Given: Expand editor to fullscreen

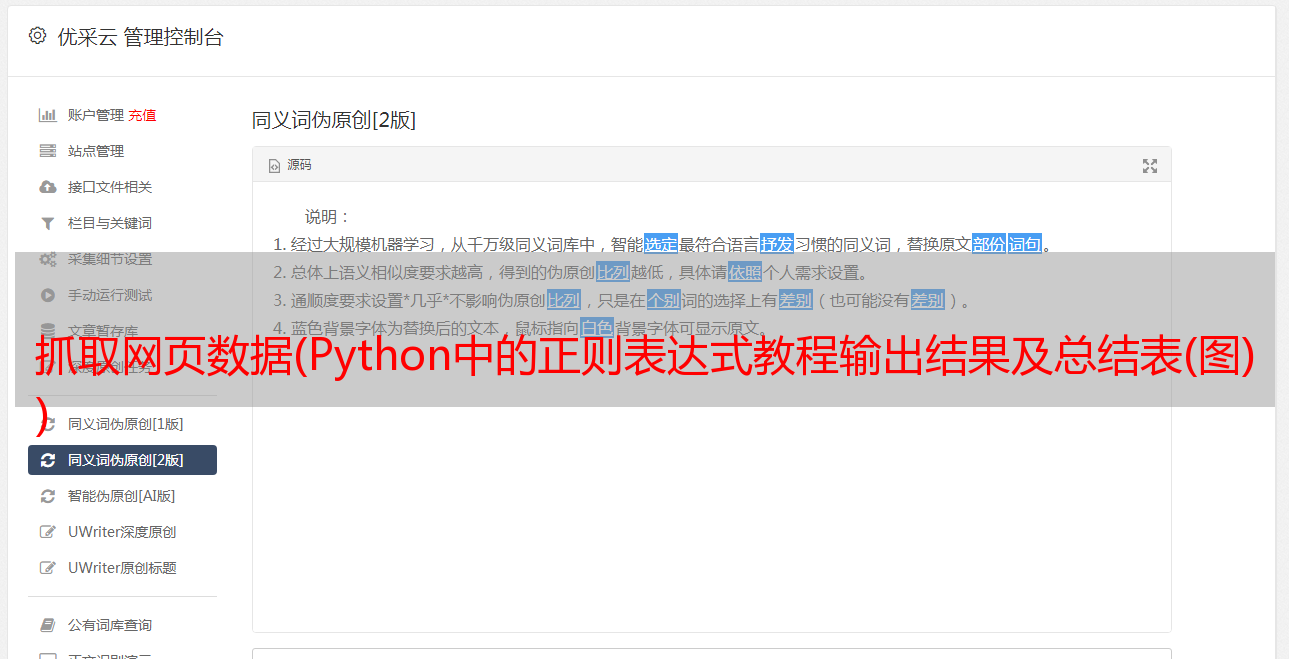Looking at the screenshot, I should [x=1150, y=166].
